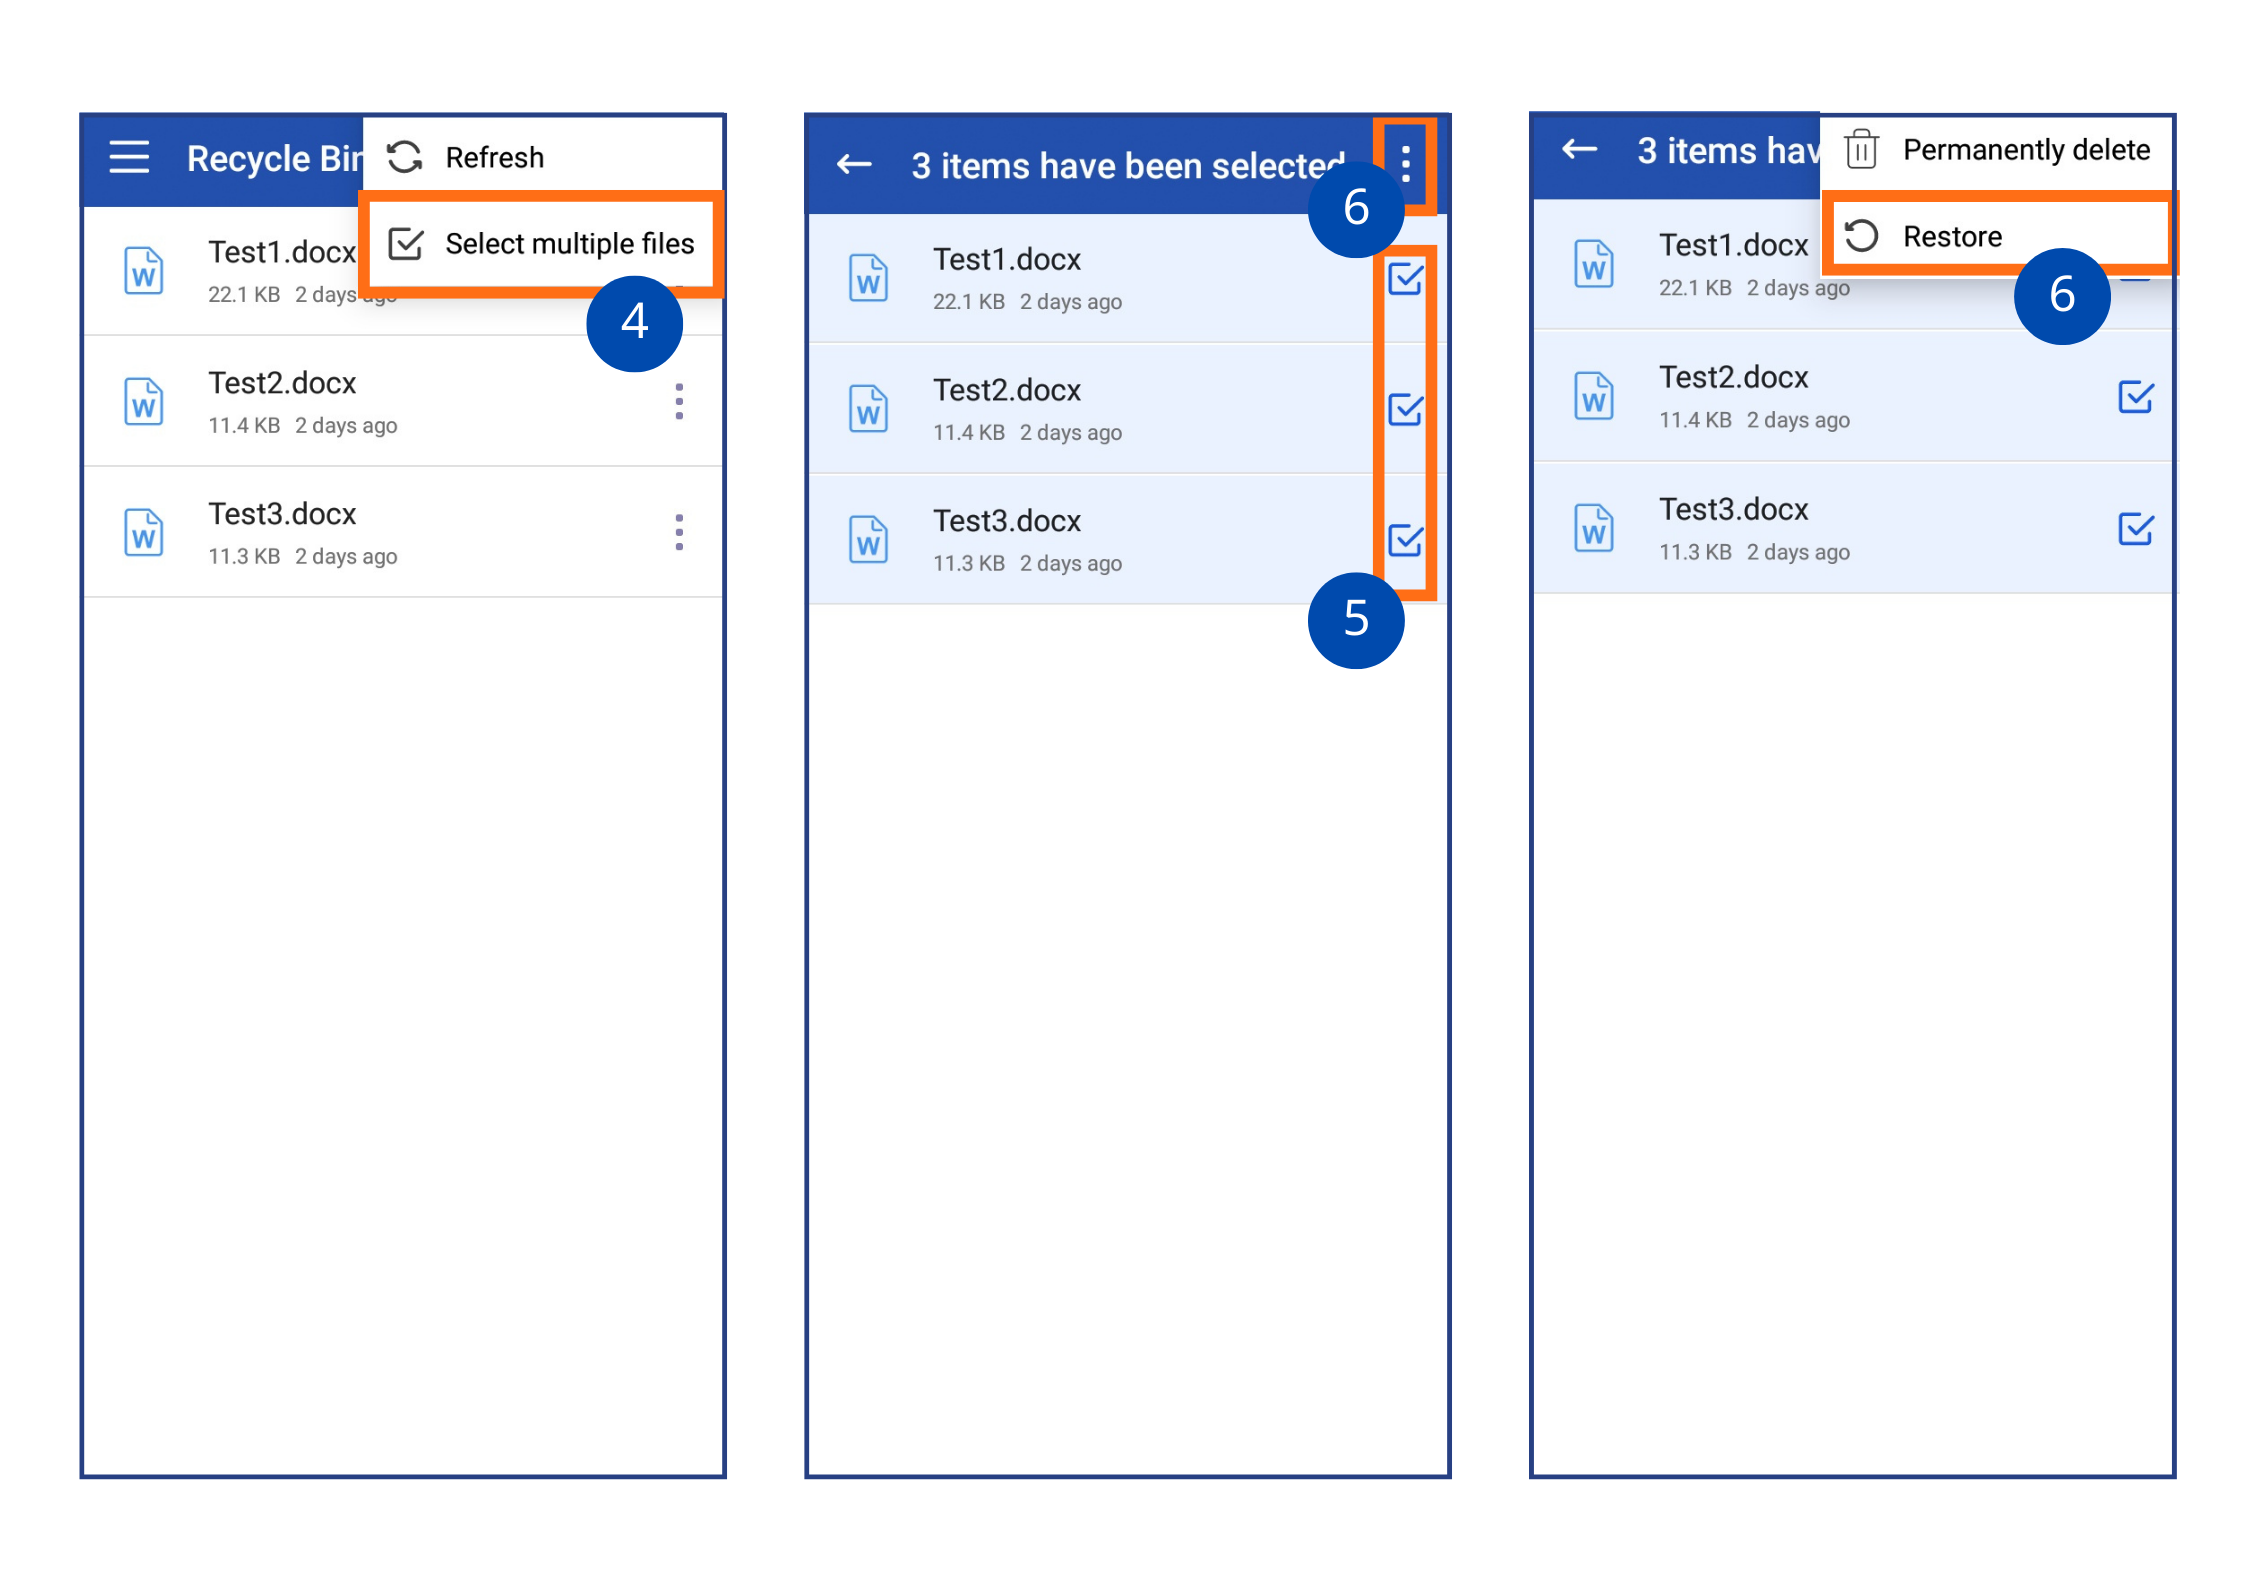Viewport: 2245px width, 1587px height.
Task: Click Word icon of Test2.docx in middle screen
Action: point(869,409)
